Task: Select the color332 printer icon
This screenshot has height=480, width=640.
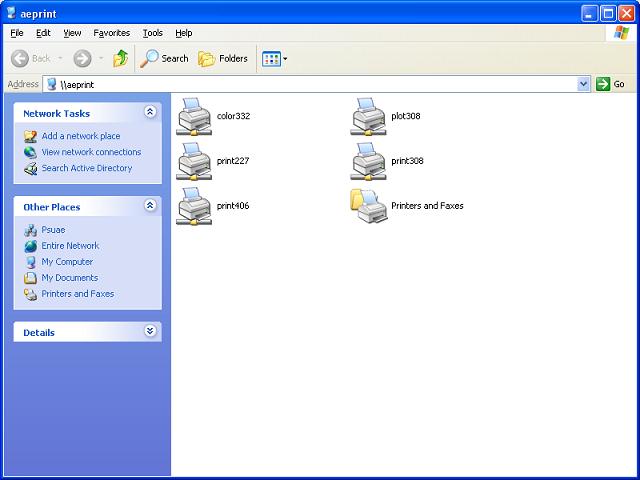Action: 194,116
